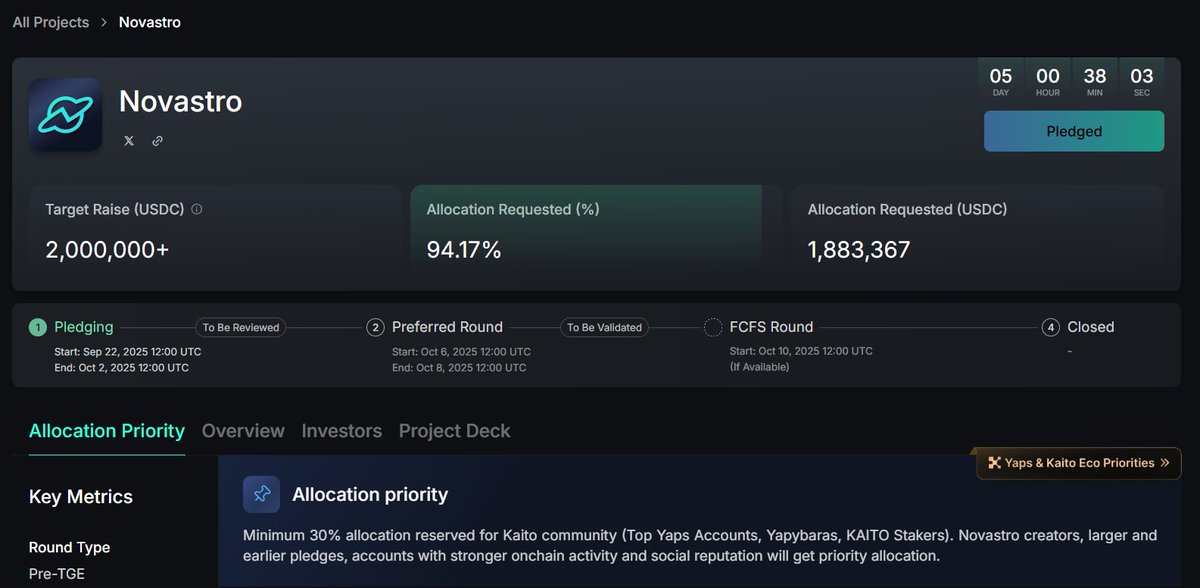Image resolution: width=1200 pixels, height=588 pixels.
Task: Click 'End: Oct 8, 2025 12:00 UTC' text
Action: click(x=459, y=367)
